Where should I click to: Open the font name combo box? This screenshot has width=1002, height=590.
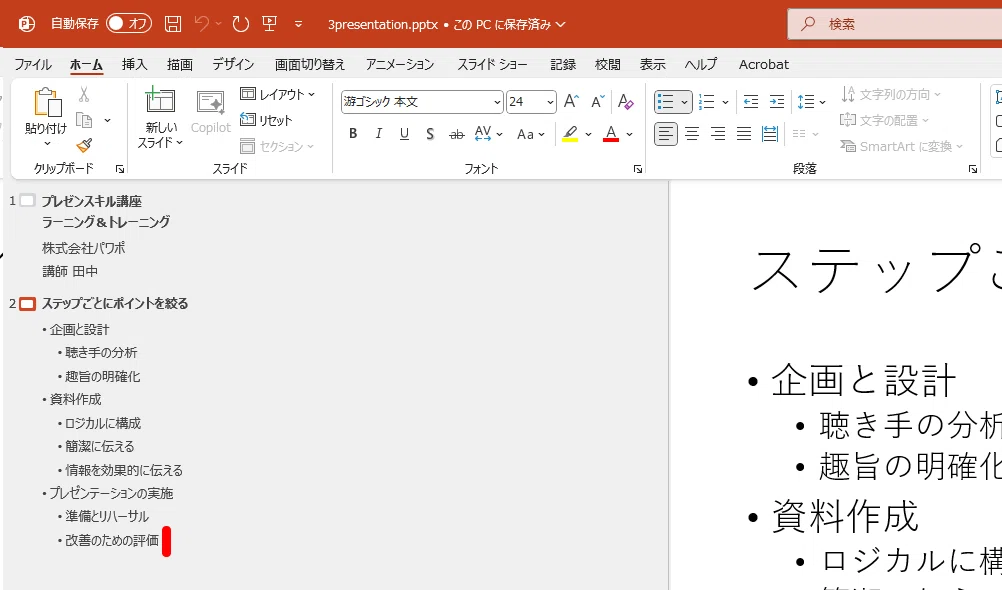(422, 102)
